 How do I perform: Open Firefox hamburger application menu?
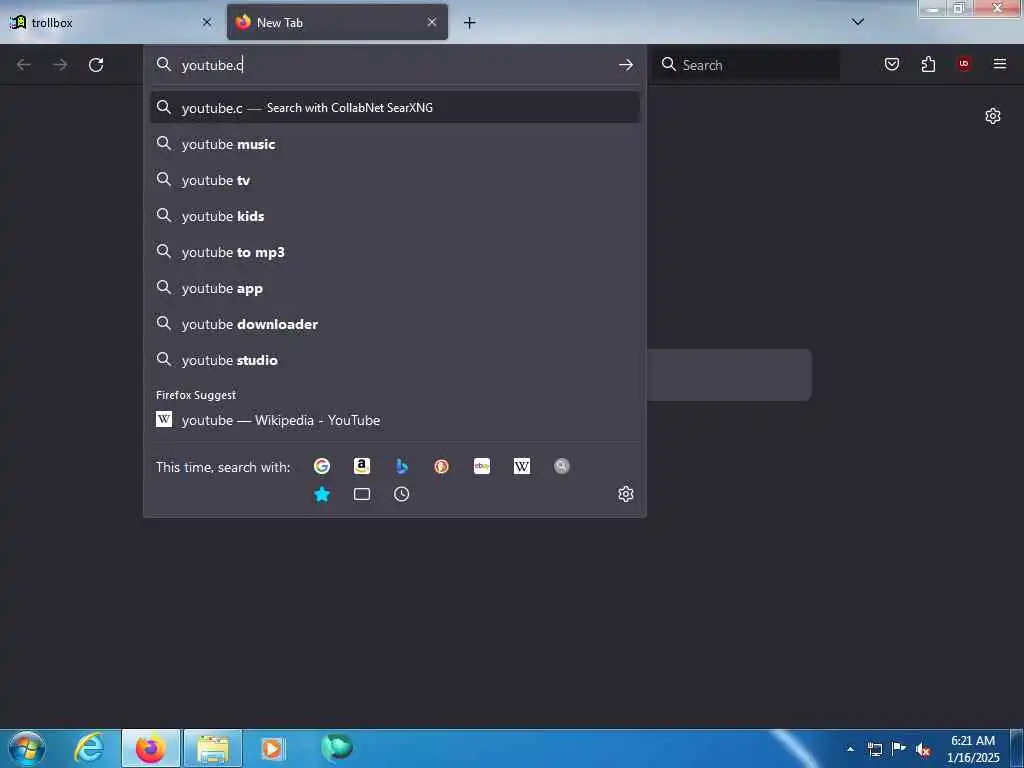[x=1000, y=63]
